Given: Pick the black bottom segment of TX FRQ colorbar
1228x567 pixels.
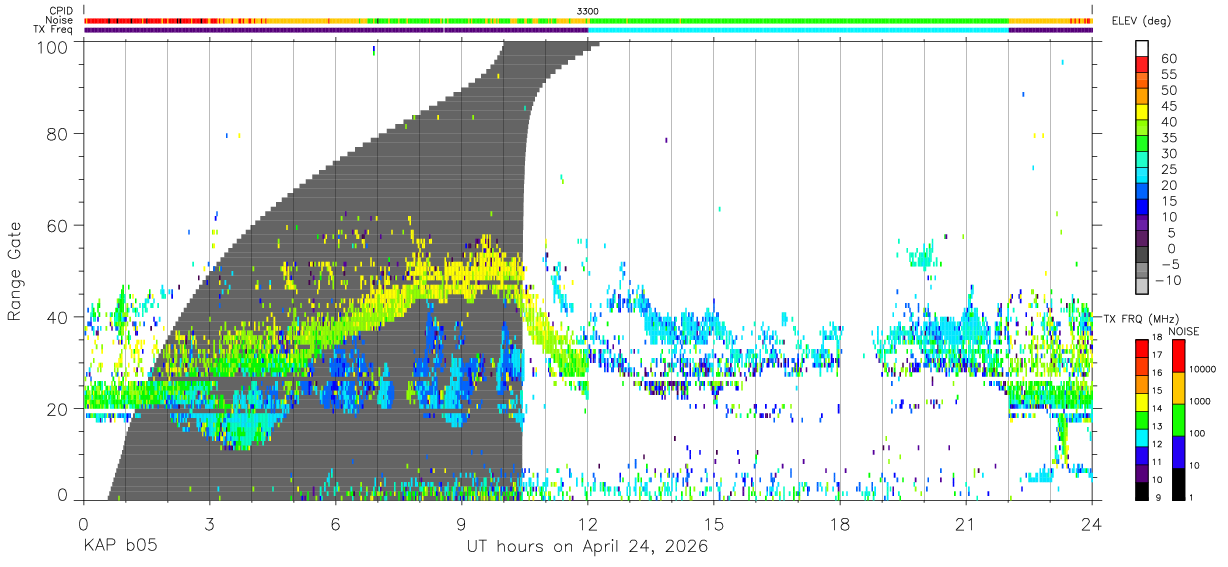Looking at the screenshot, I should click(1142, 491).
